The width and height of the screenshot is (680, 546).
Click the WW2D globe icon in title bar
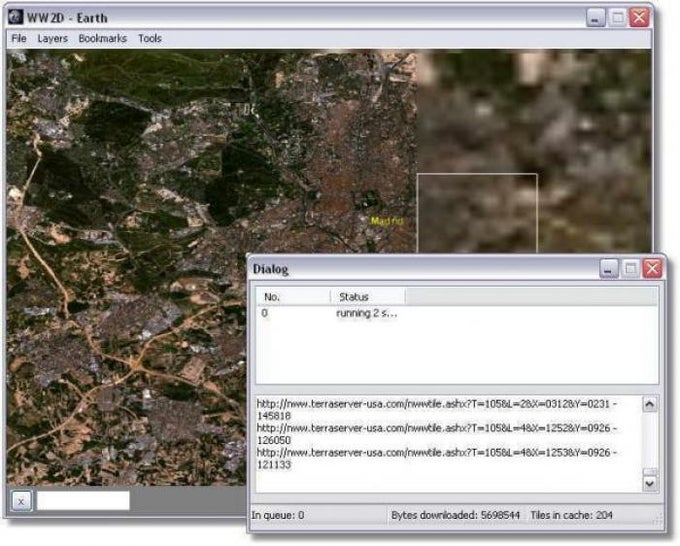pyautogui.click(x=16, y=17)
